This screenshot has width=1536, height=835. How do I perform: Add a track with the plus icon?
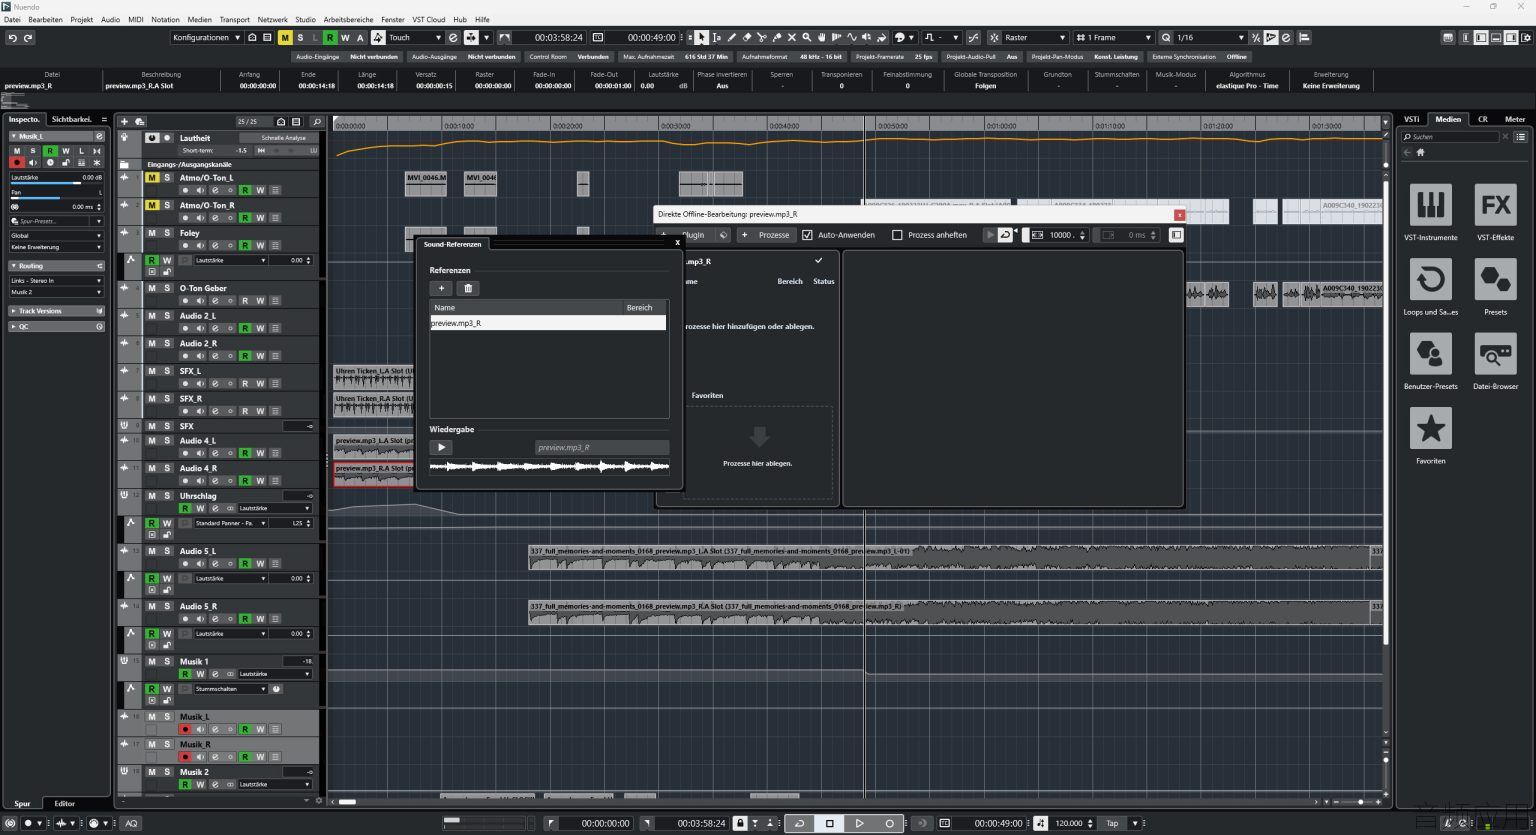coord(124,121)
